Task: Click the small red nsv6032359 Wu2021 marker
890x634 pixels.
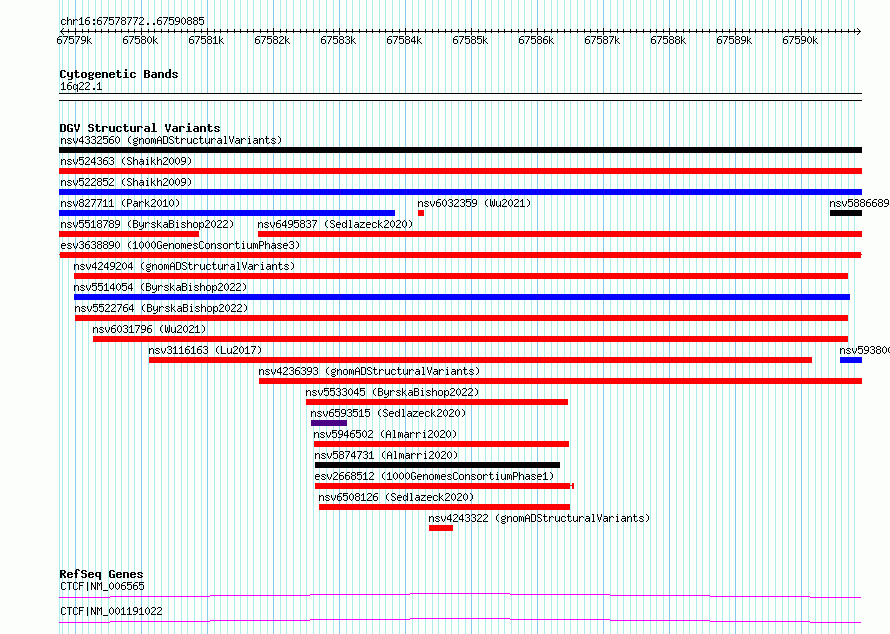Action: click(x=421, y=213)
